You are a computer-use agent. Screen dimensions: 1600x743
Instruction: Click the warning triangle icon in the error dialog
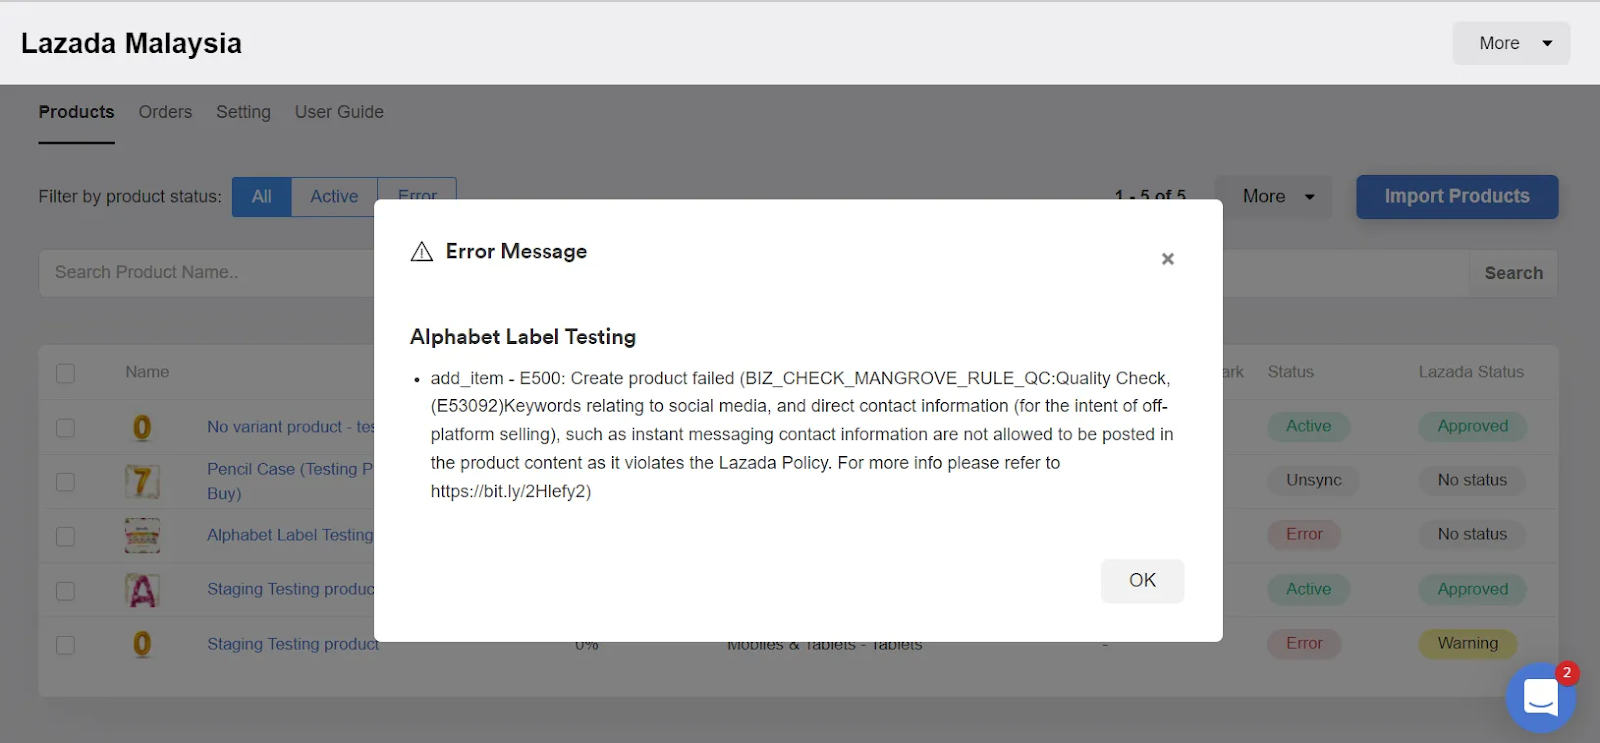(x=421, y=252)
